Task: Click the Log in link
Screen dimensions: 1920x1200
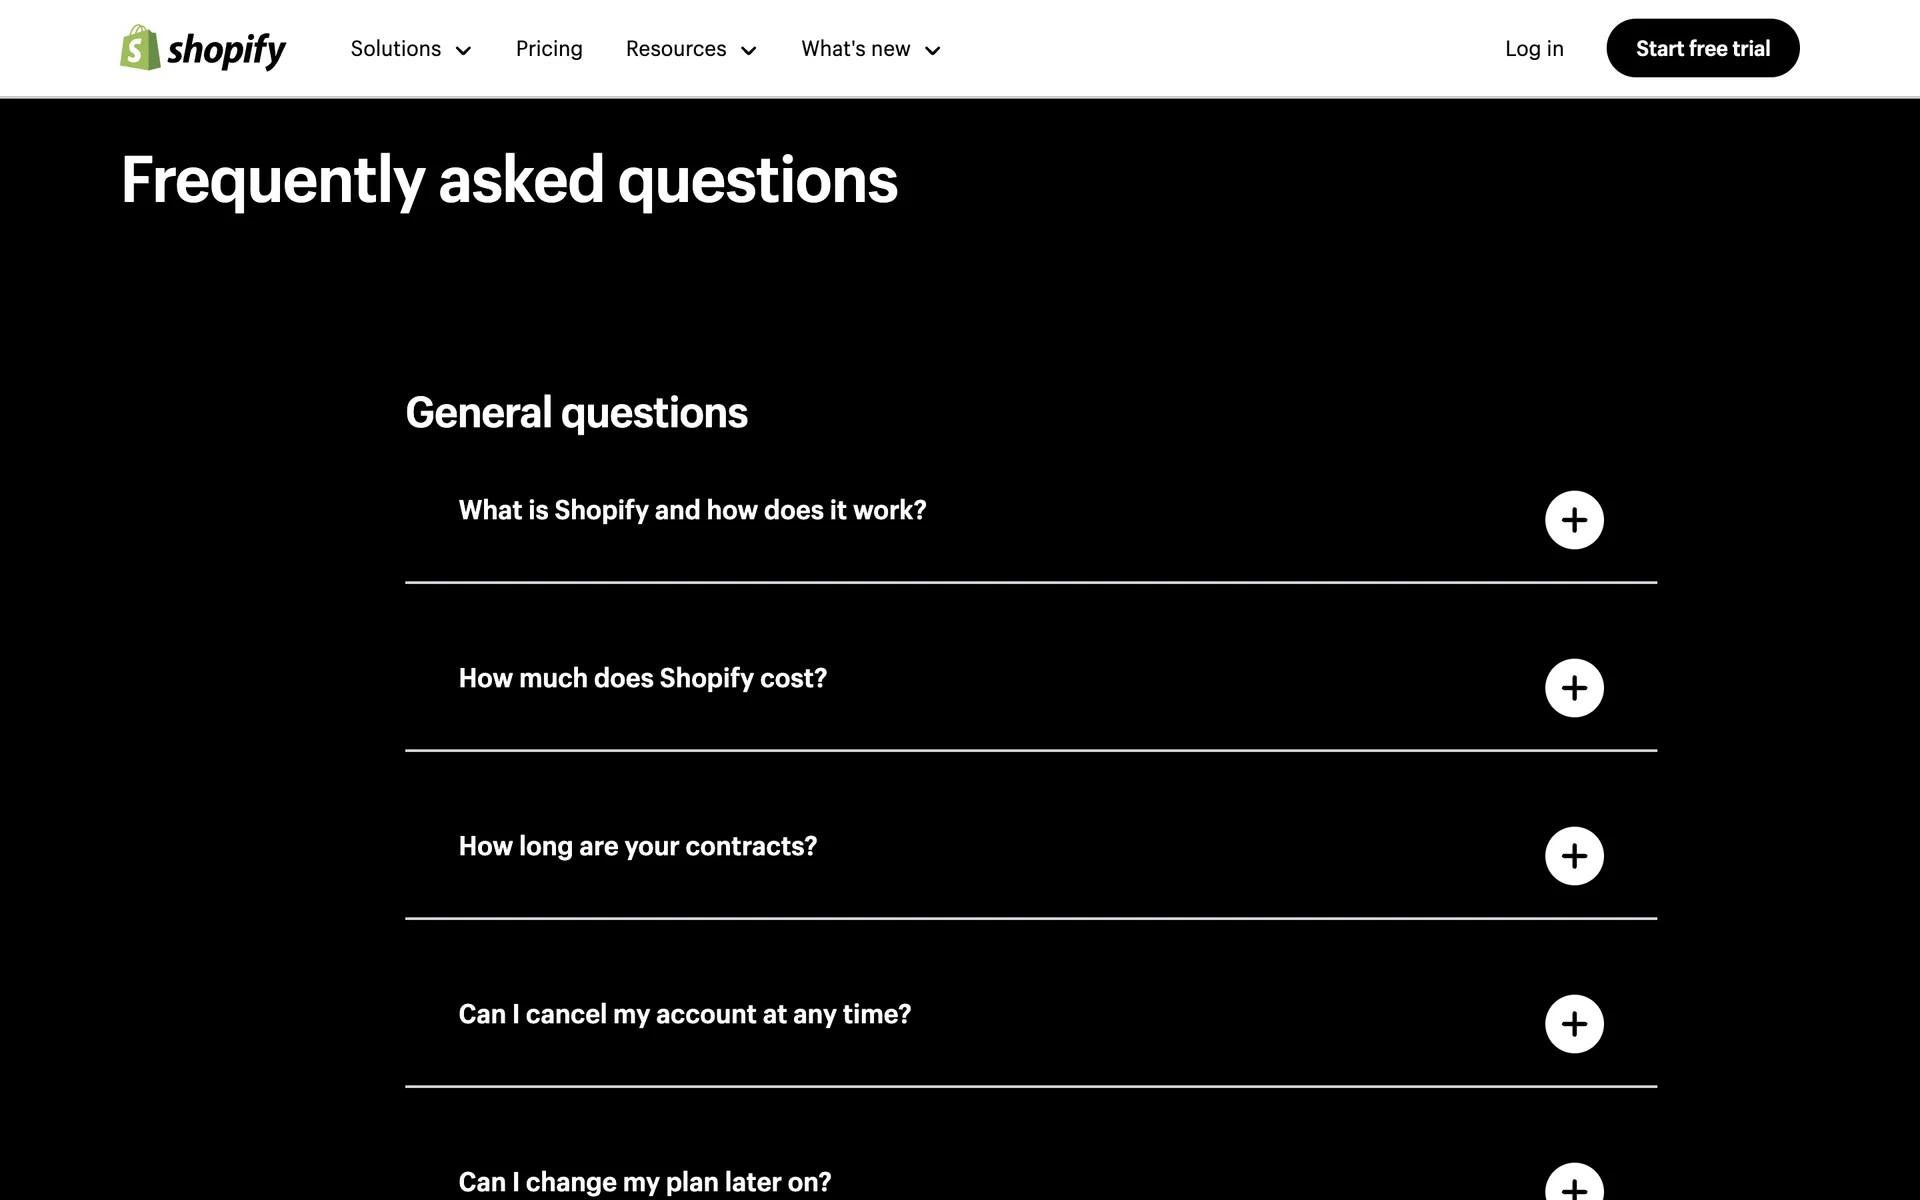Action: click(1534, 49)
